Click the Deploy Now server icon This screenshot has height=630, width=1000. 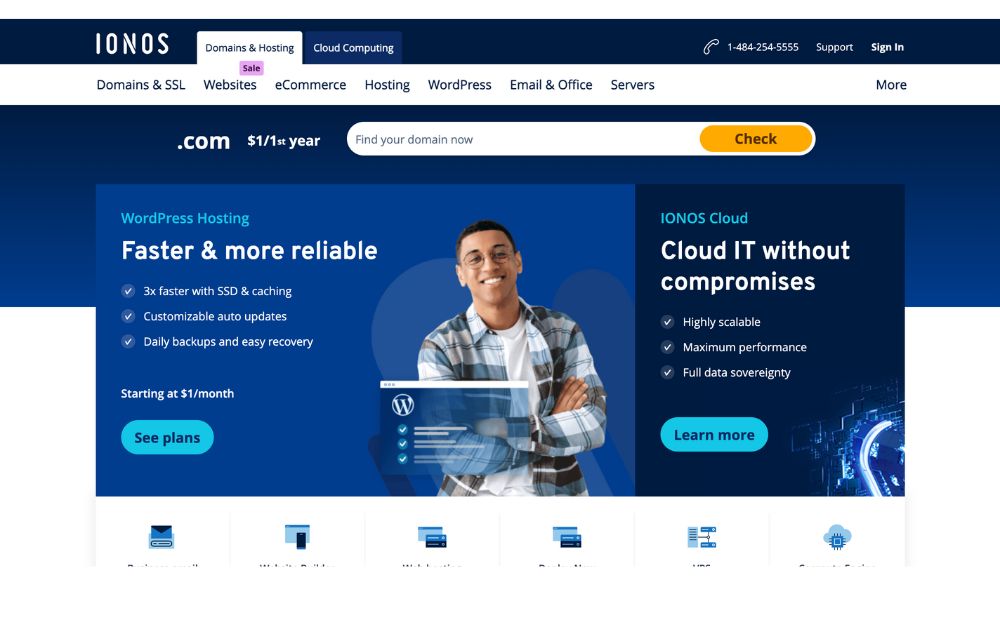pyautogui.click(x=567, y=537)
